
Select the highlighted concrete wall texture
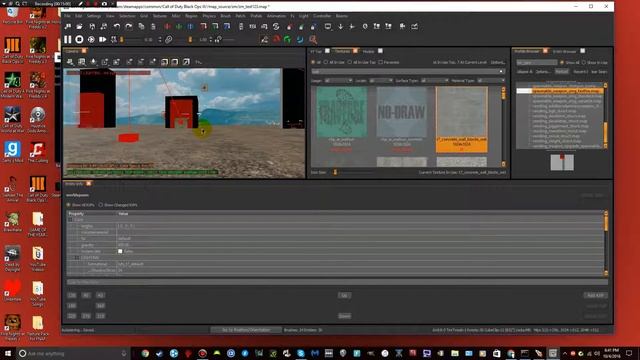click(x=462, y=119)
